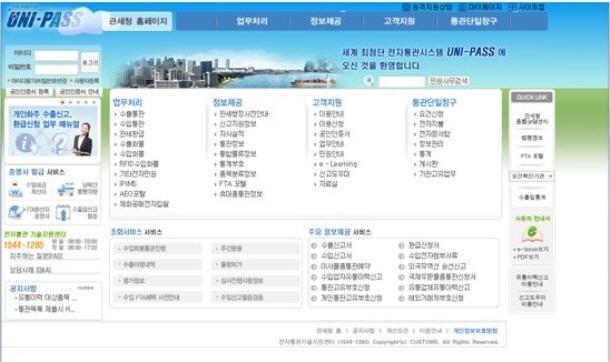The width and height of the screenshot is (610, 362).
Task: Click the 수출입통계 quick link
Action: coord(532,198)
